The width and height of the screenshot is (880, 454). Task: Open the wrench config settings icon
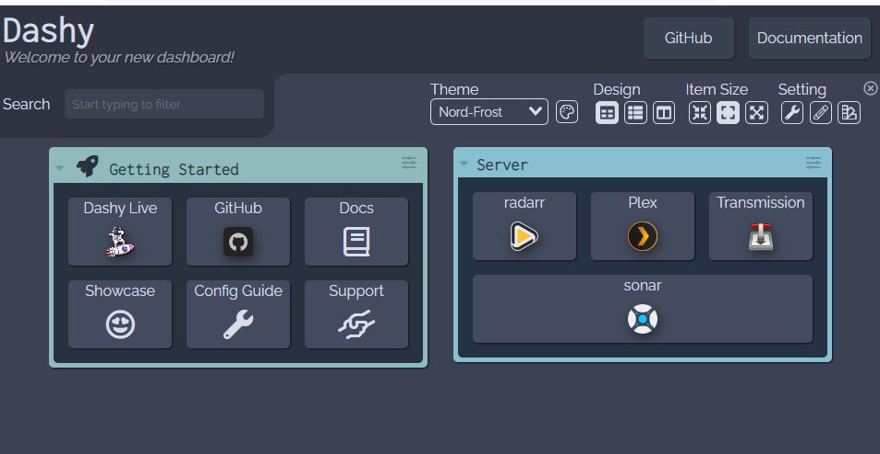click(792, 113)
